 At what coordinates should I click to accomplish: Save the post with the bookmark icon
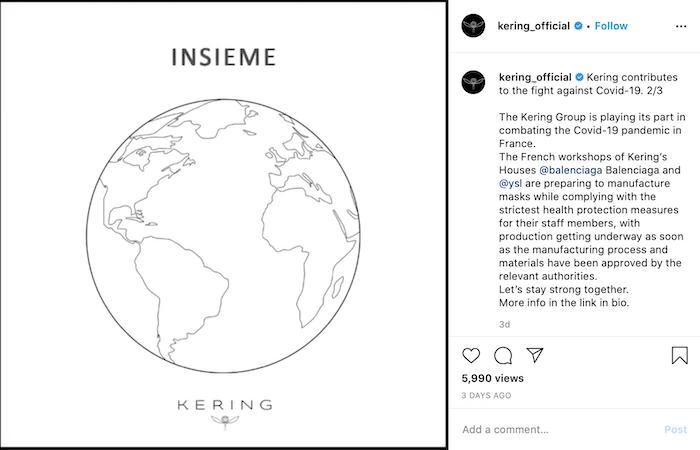click(x=679, y=355)
